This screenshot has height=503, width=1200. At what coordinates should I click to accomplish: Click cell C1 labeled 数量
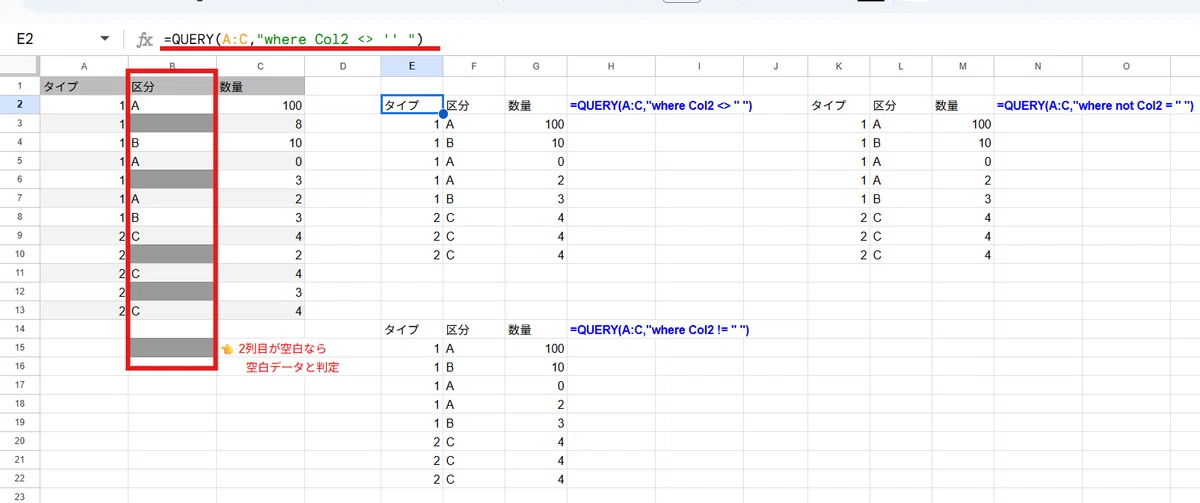pos(261,86)
